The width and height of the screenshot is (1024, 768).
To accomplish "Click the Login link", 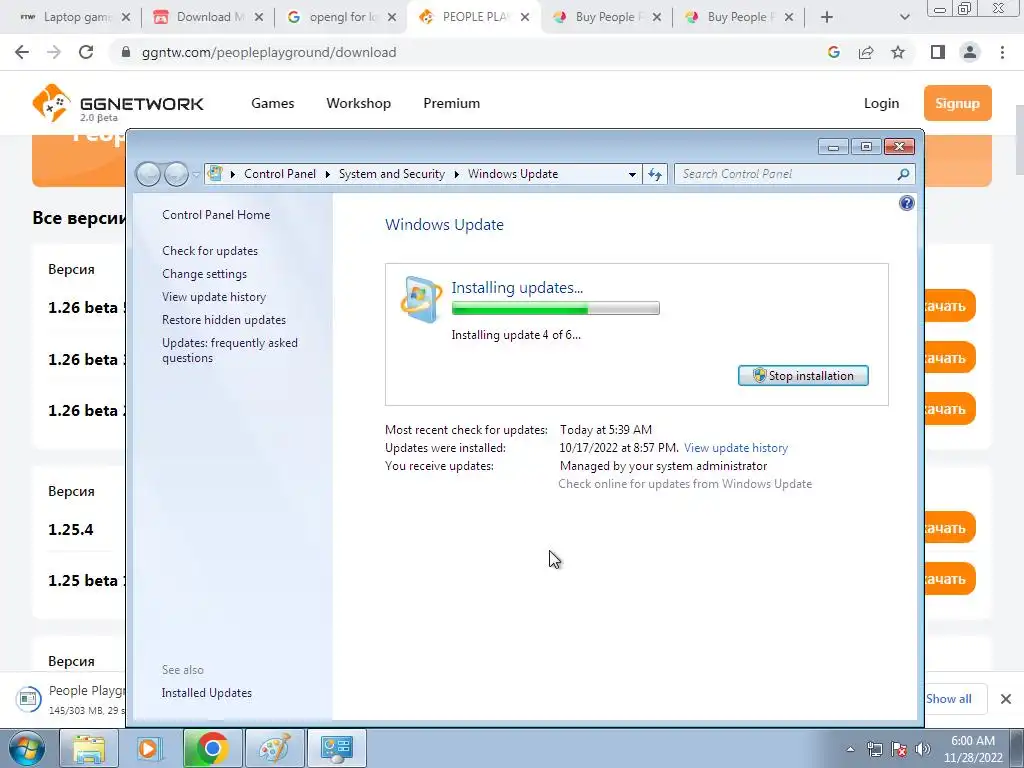I will point(881,103).
